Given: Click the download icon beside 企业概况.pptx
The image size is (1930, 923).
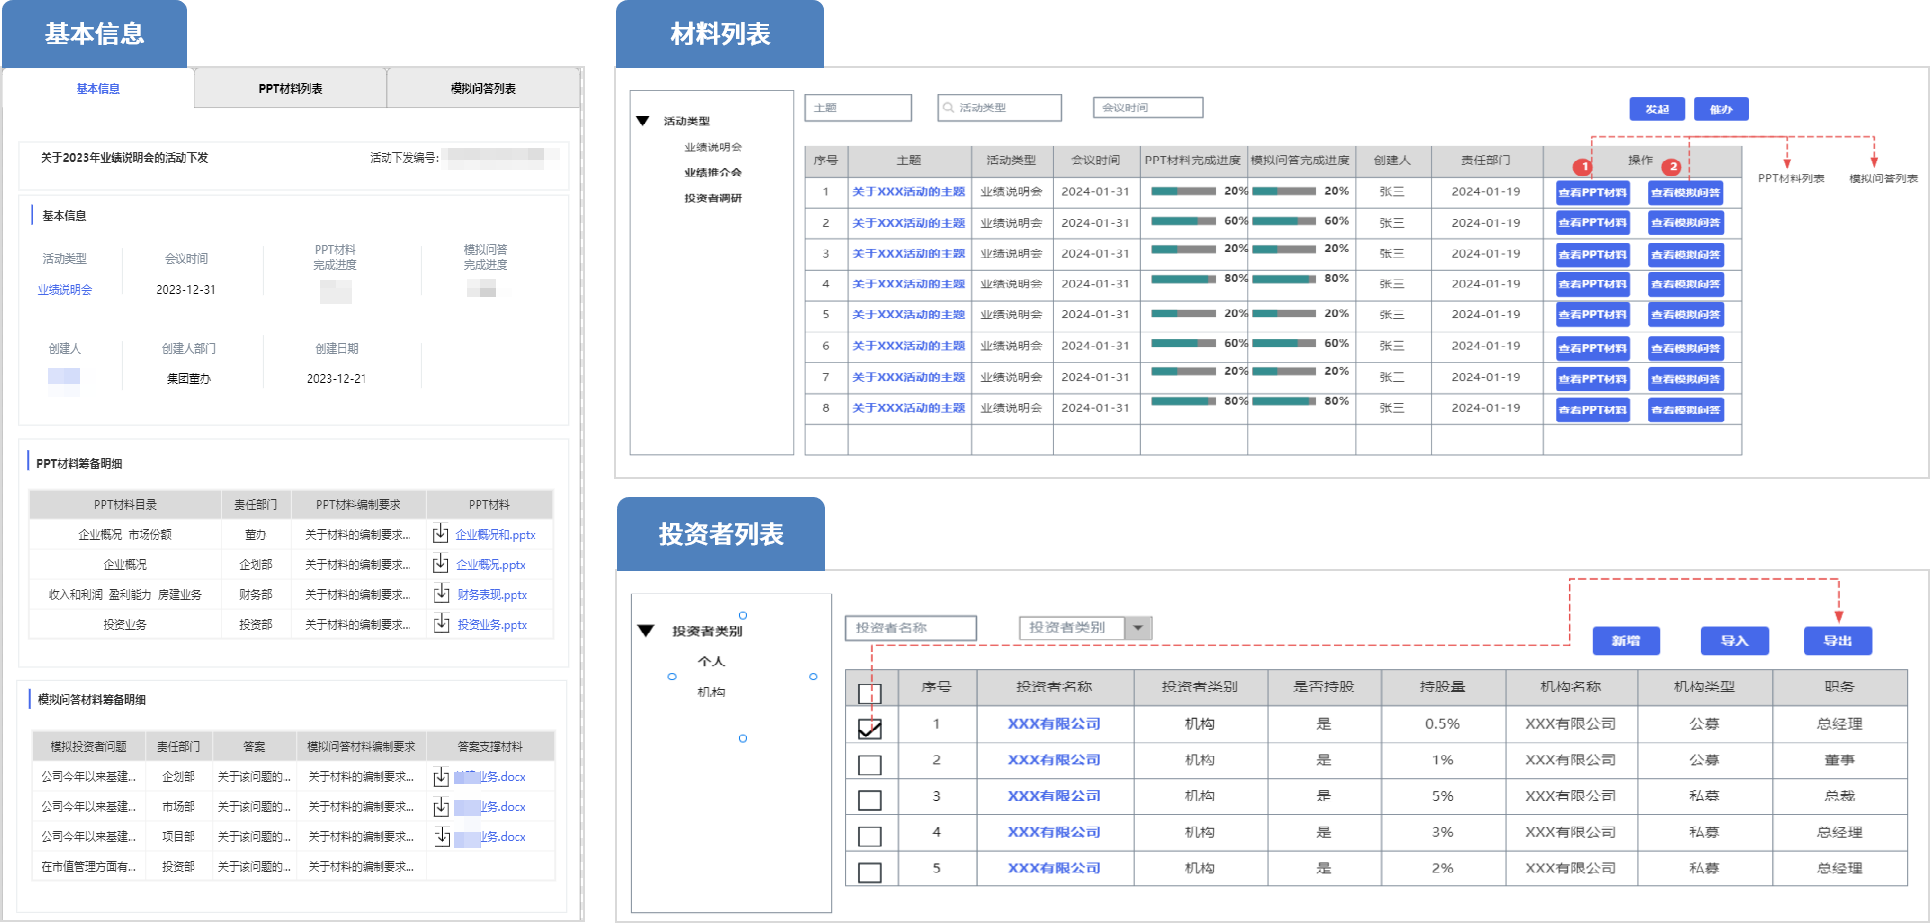Looking at the screenshot, I should pyautogui.click(x=440, y=564).
